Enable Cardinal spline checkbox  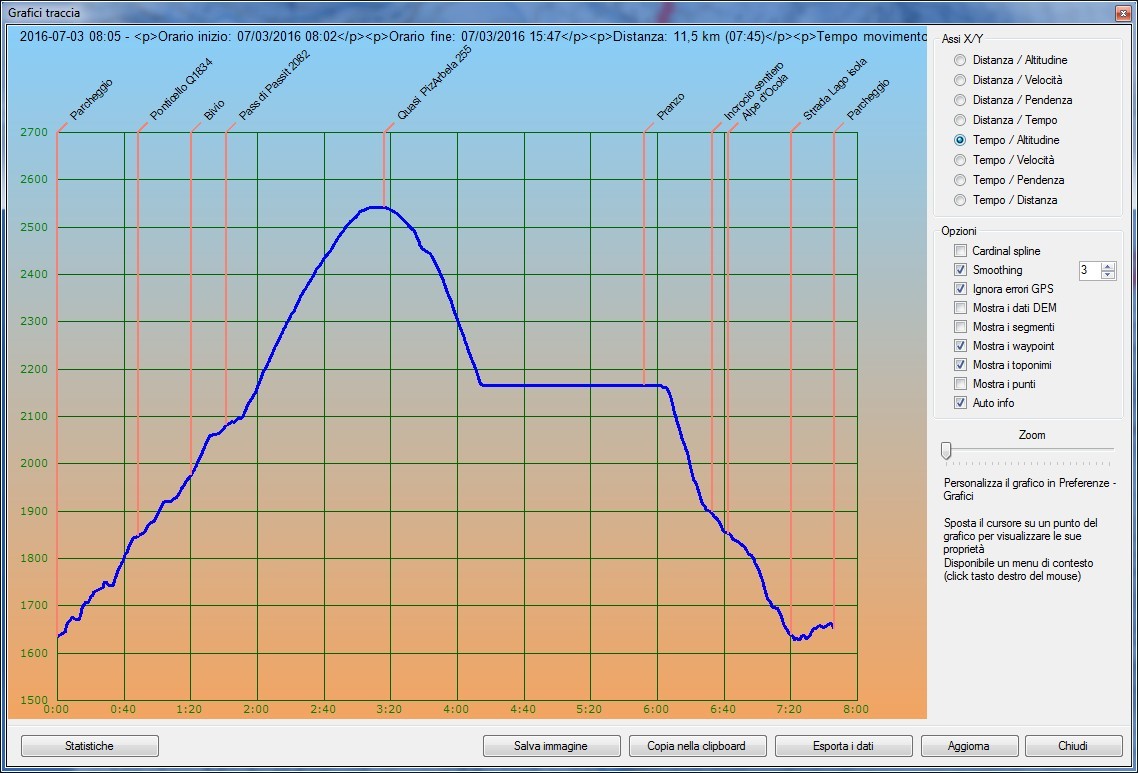pyautogui.click(x=961, y=251)
